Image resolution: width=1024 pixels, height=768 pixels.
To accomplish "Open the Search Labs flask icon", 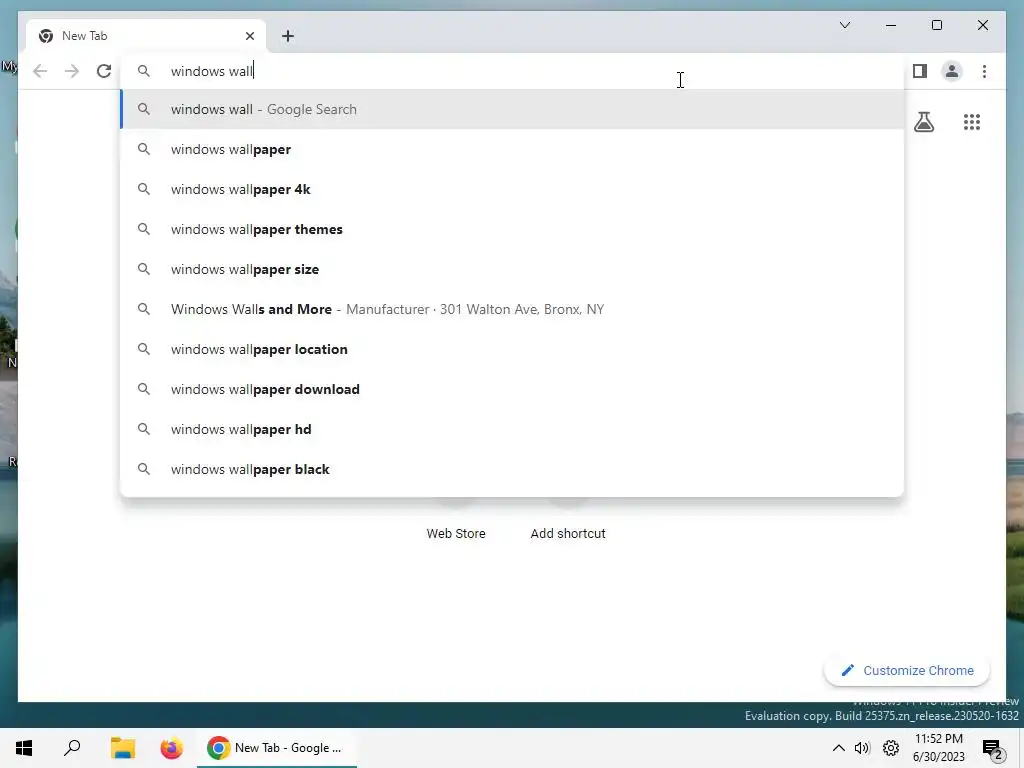I will point(923,122).
